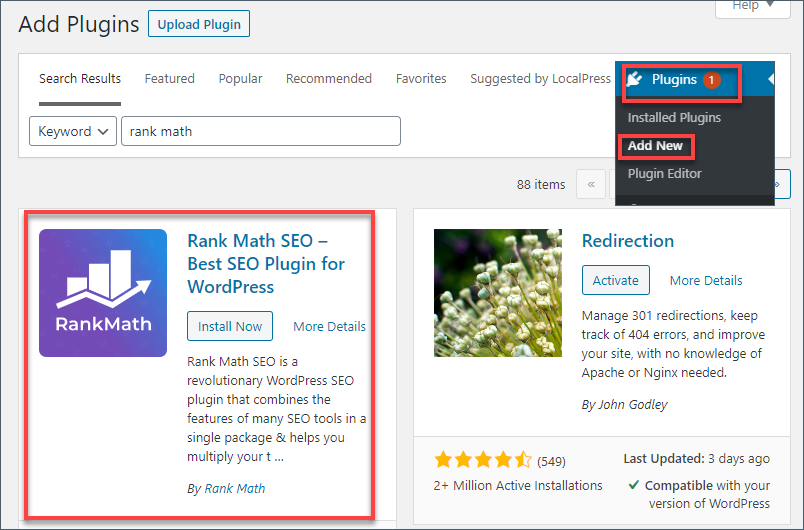Click the Redirection plugin flower thumbnail
The width and height of the screenshot is (804, 530).
tap(498, 293)
